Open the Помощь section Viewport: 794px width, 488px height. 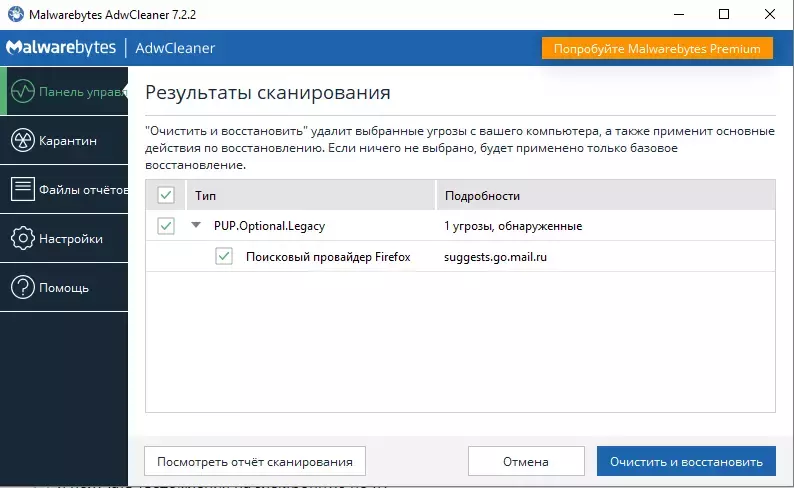[64, 287]
